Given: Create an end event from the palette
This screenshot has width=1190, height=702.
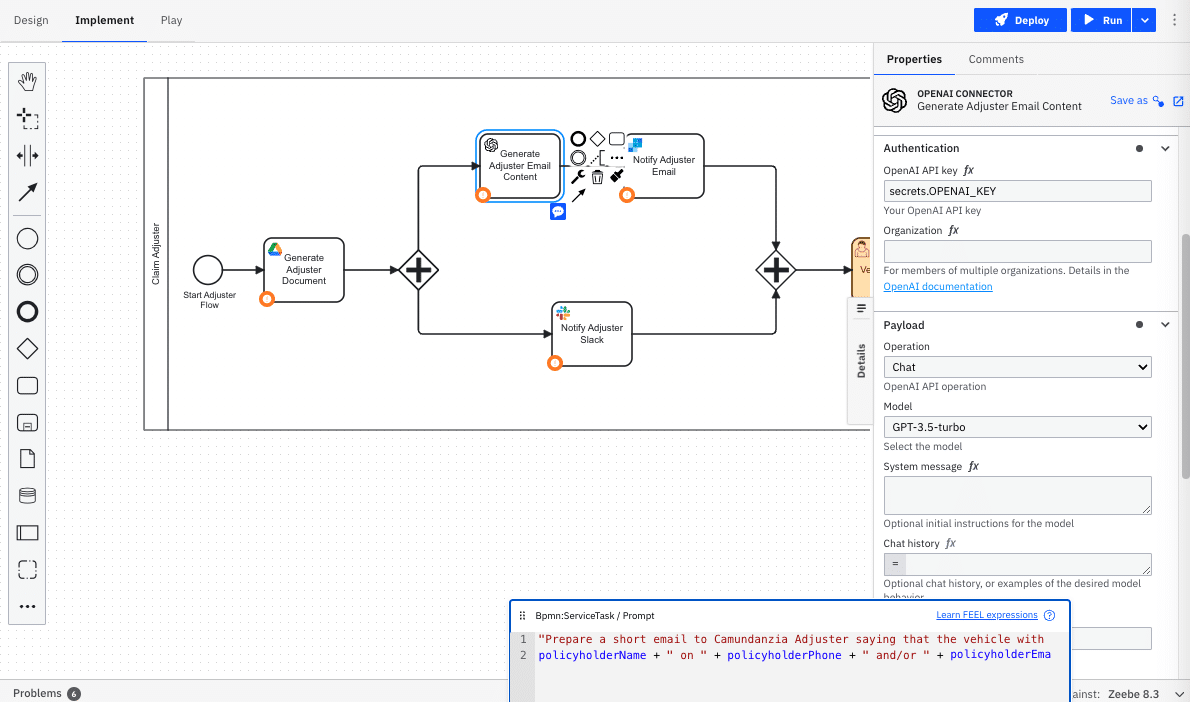Looking at the screenshot, I should (27, 312).
